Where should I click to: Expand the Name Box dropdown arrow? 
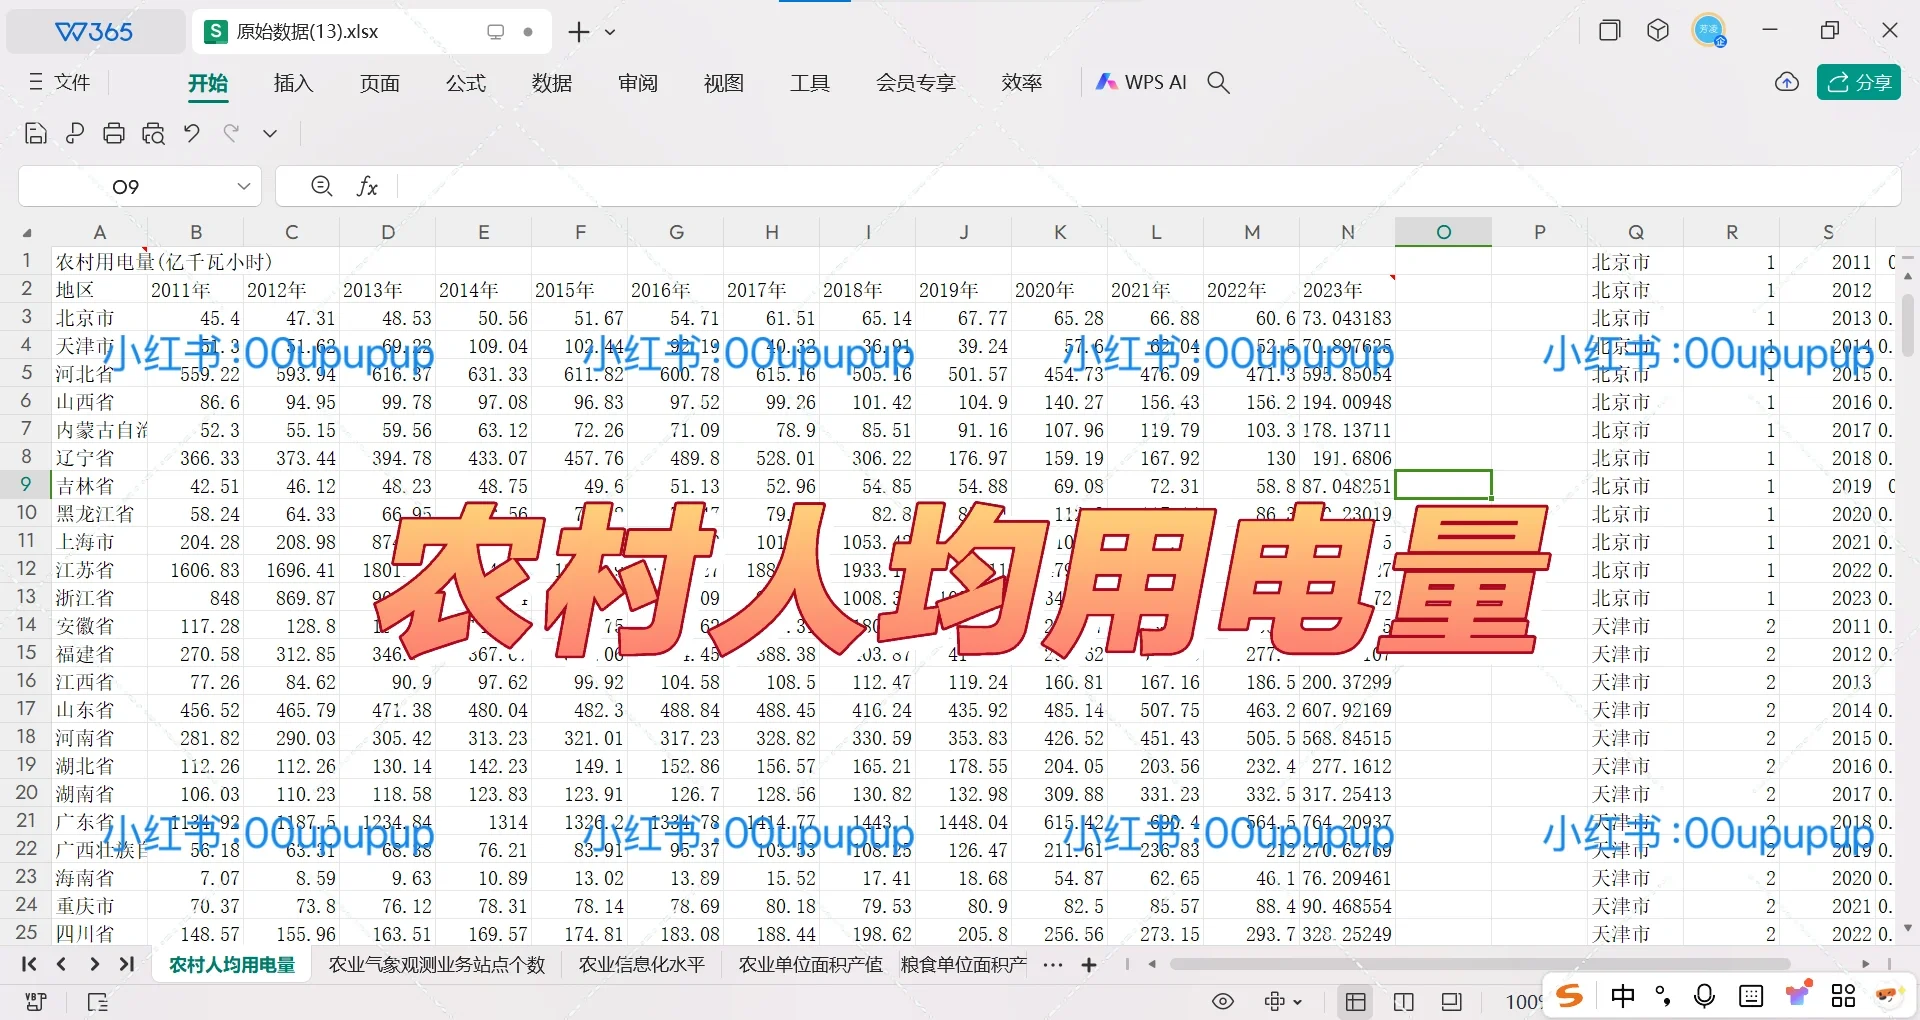point(243,187)
